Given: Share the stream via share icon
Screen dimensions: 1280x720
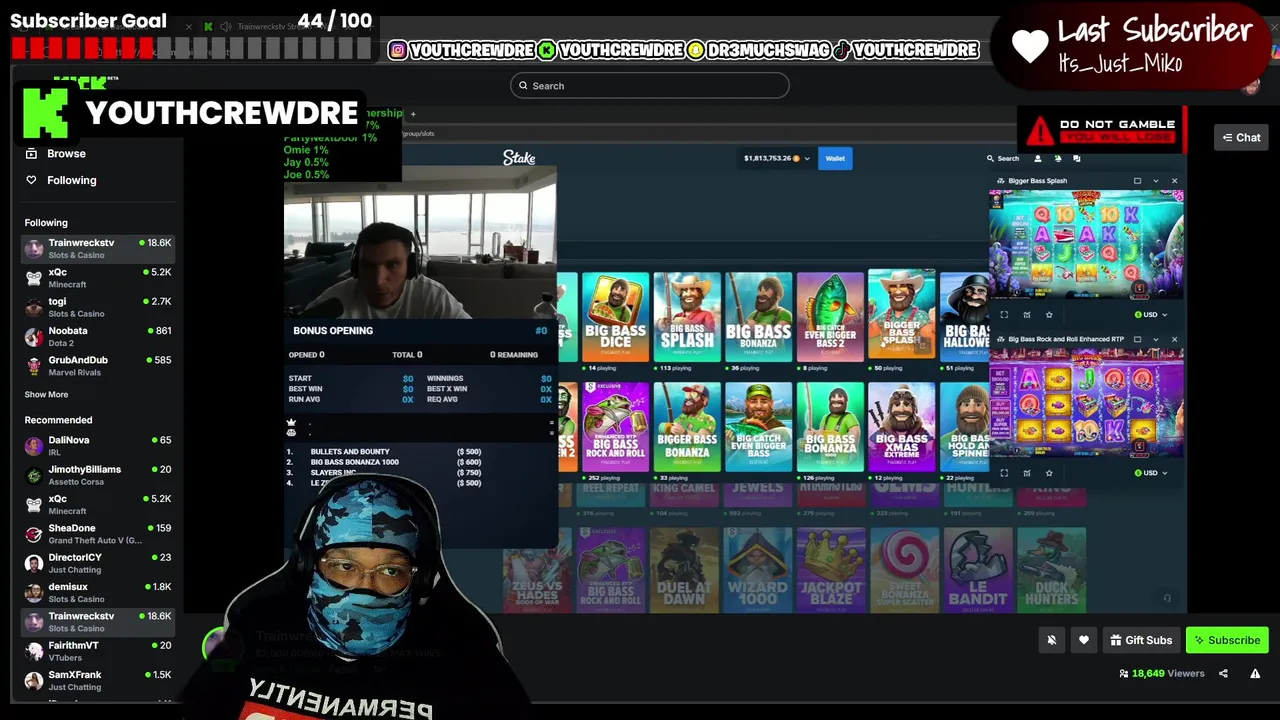Looking at the screenshot, I should pyautogui.click(x=1223, y=674).
